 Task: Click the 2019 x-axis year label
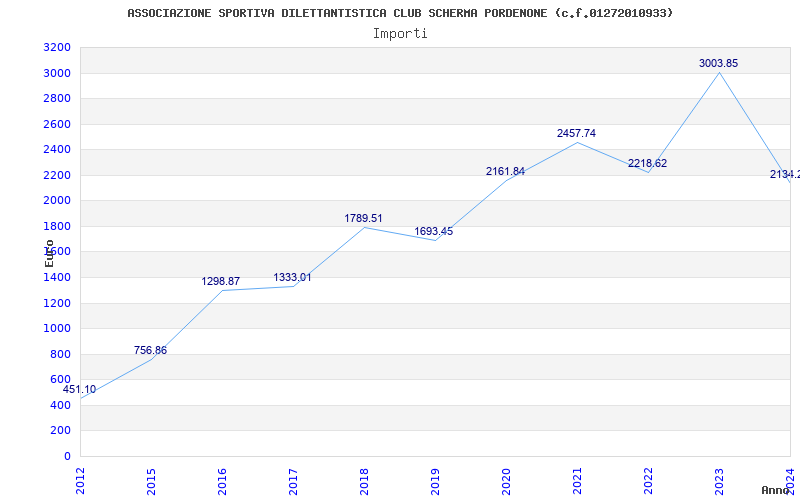[435, 481]
